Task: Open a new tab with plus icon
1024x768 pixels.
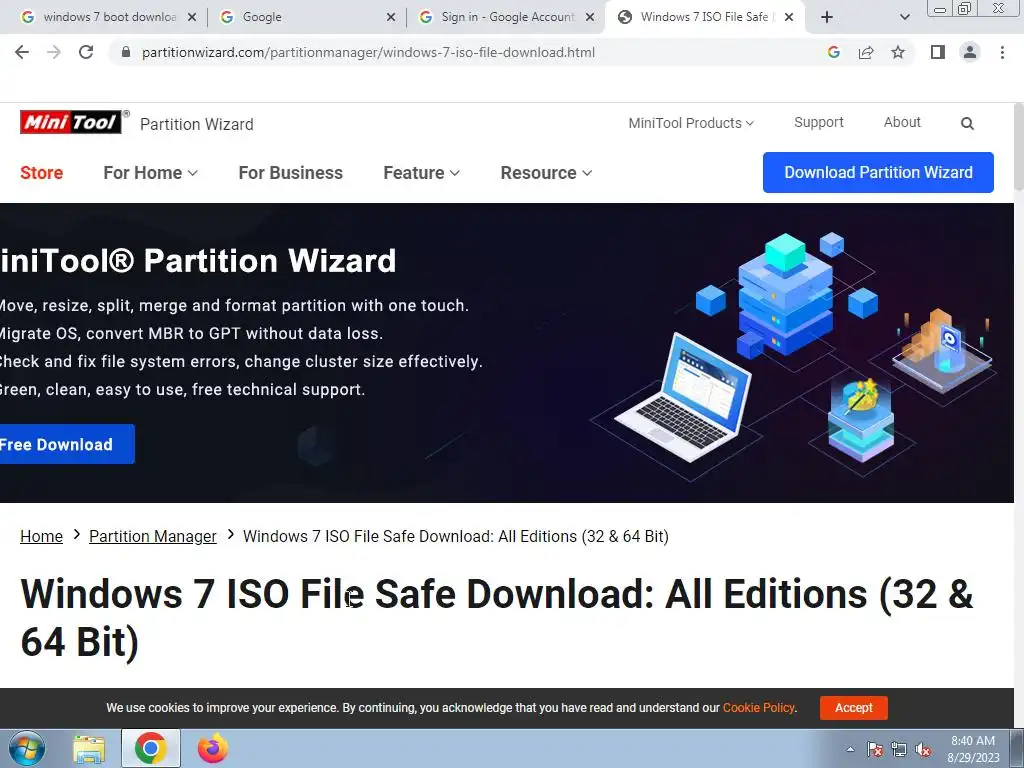Action: pyautogui.click(x=827, y=17)
